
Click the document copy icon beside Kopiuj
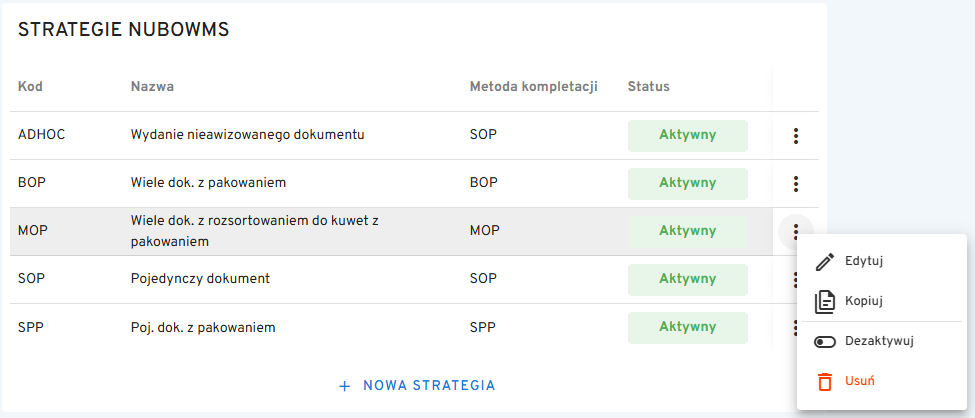(x=825, y=302)
